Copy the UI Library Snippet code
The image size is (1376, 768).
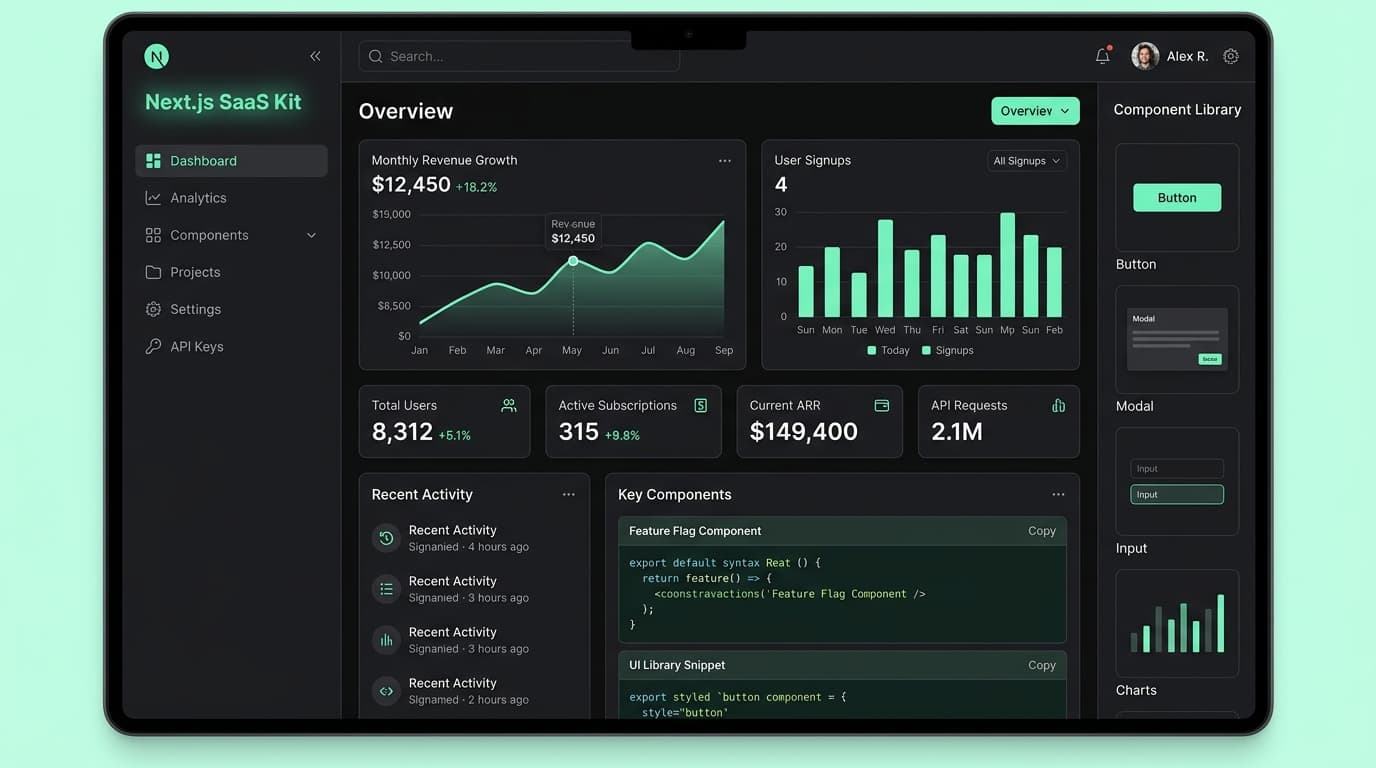coord(1042,665)
